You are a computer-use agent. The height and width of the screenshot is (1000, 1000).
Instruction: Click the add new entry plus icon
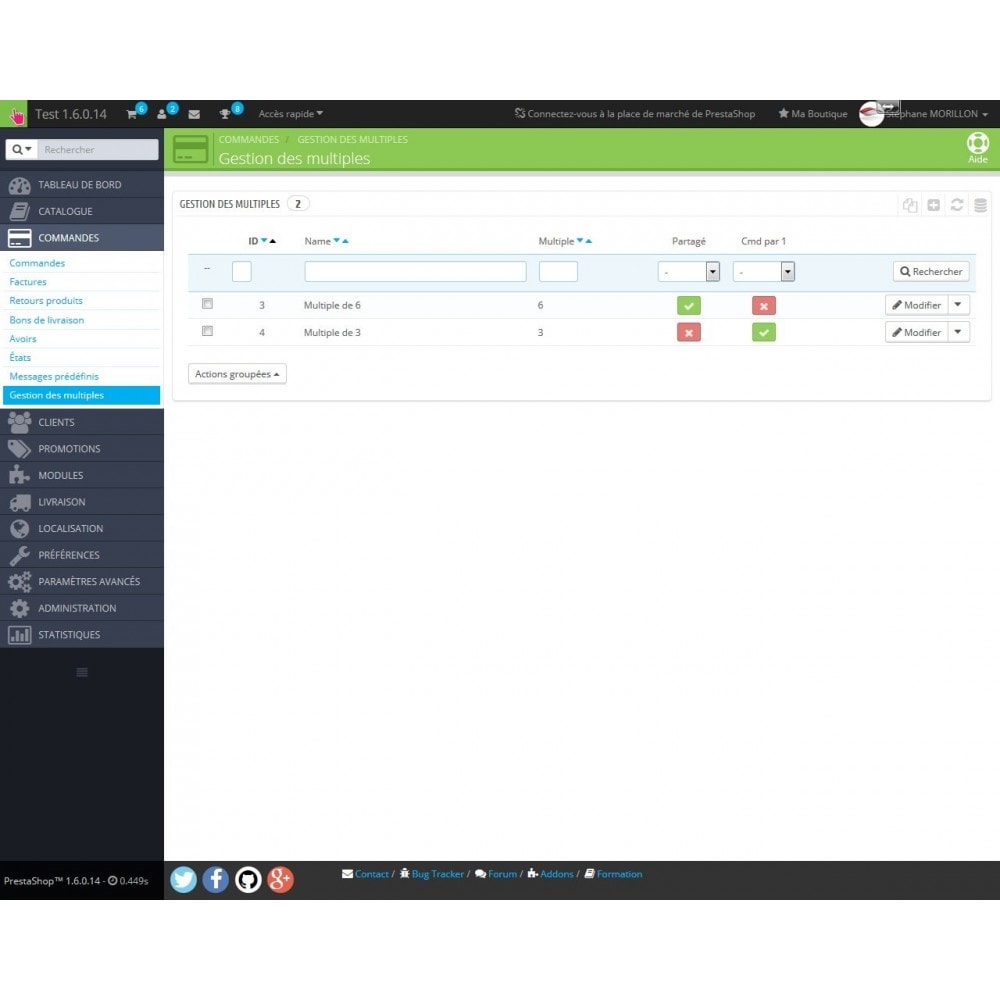click(x=934, y=205)
